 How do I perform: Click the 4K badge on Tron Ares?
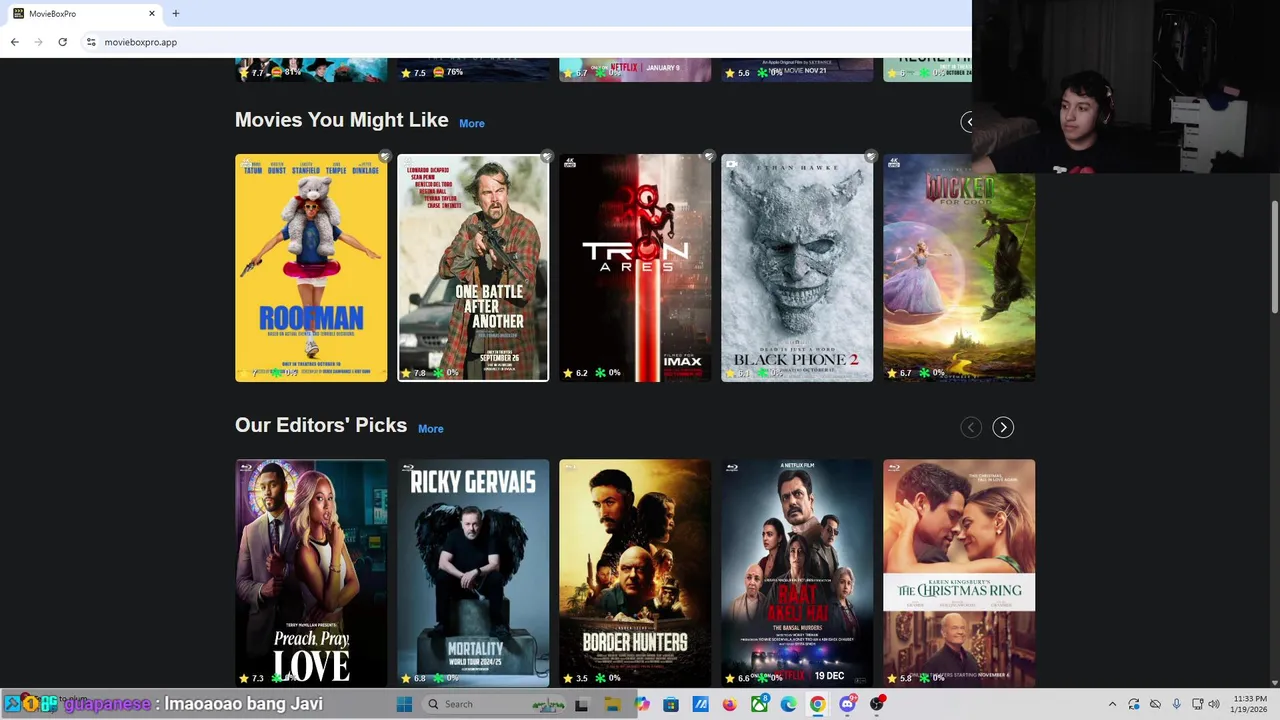click(569, 163)
